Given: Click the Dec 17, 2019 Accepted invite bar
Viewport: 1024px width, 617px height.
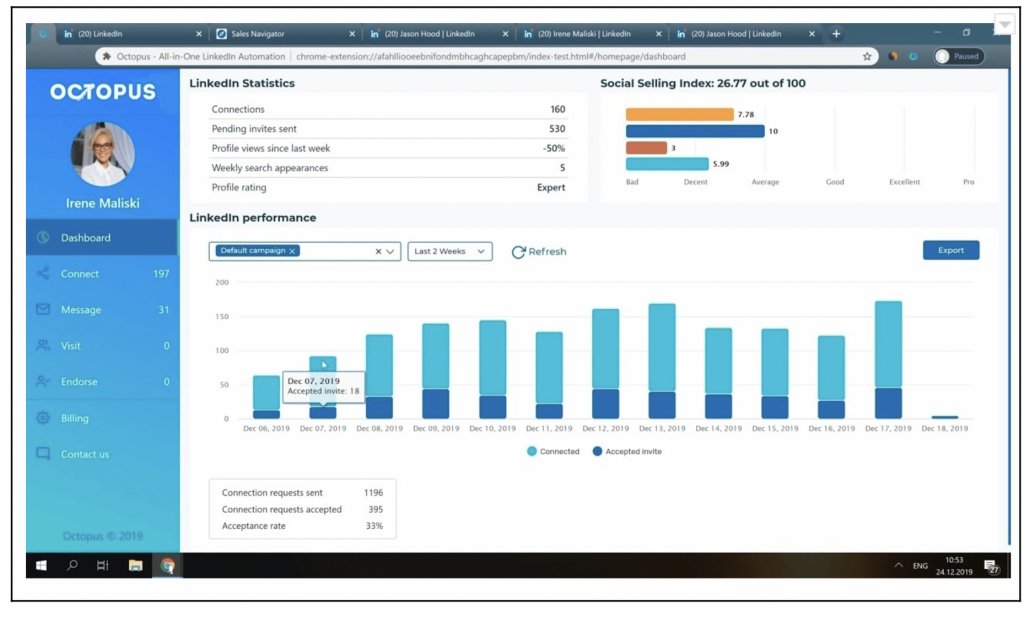Looking at the screenshot, I should 888,403.
